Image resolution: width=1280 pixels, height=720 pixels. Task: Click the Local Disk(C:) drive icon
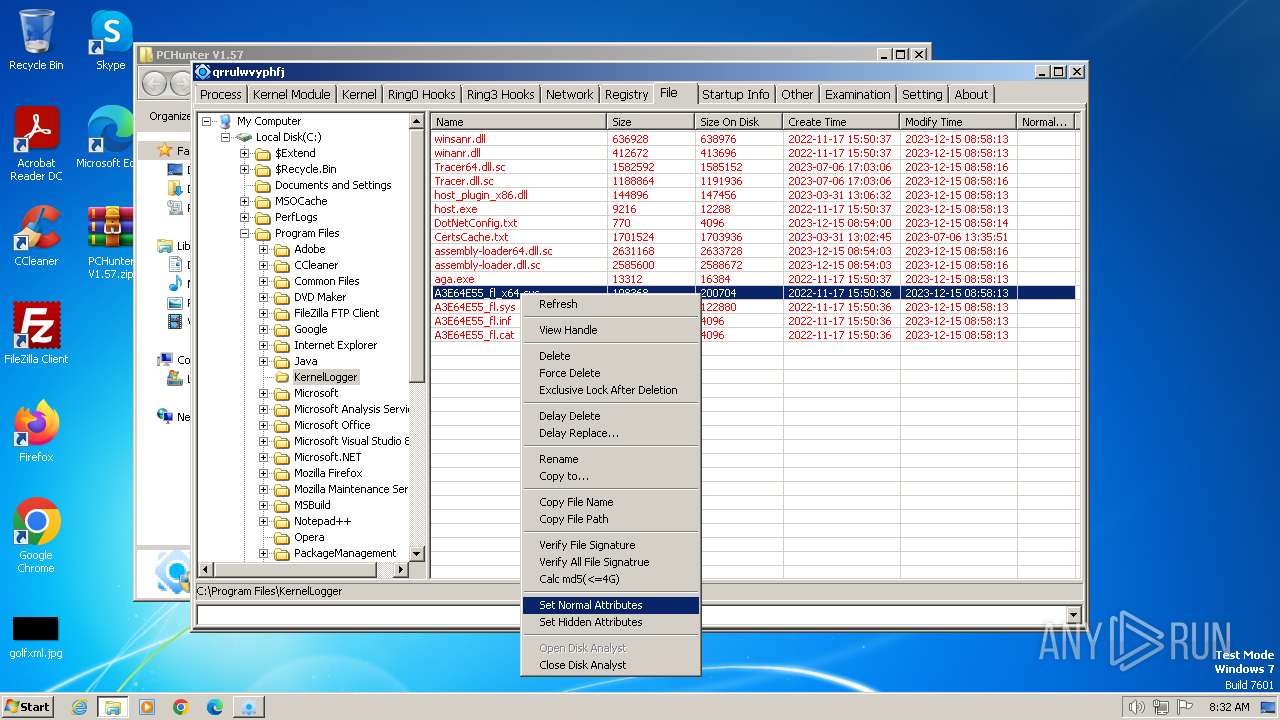click(244, 137)
